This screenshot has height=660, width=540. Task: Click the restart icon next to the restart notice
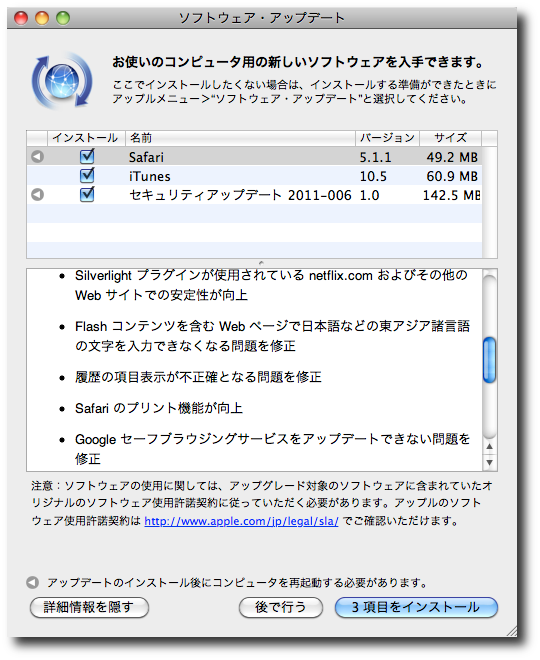[x=32, y=583]
